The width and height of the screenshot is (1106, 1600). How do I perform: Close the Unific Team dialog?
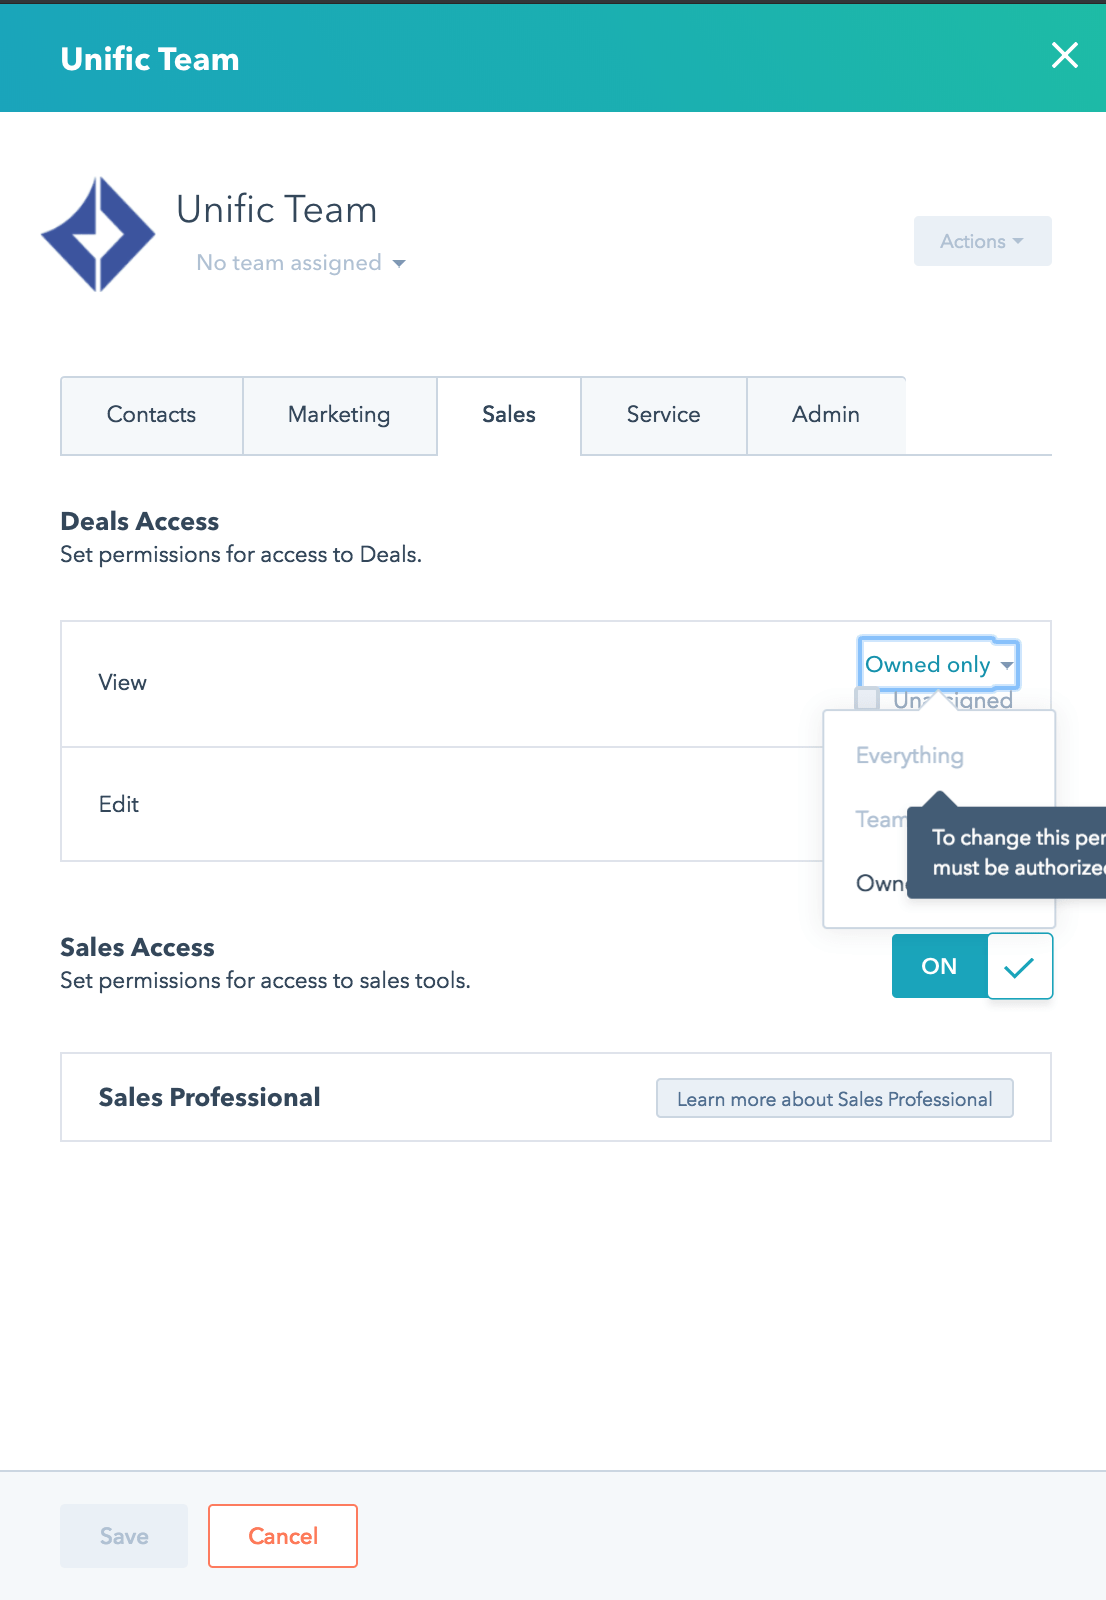1065,57
